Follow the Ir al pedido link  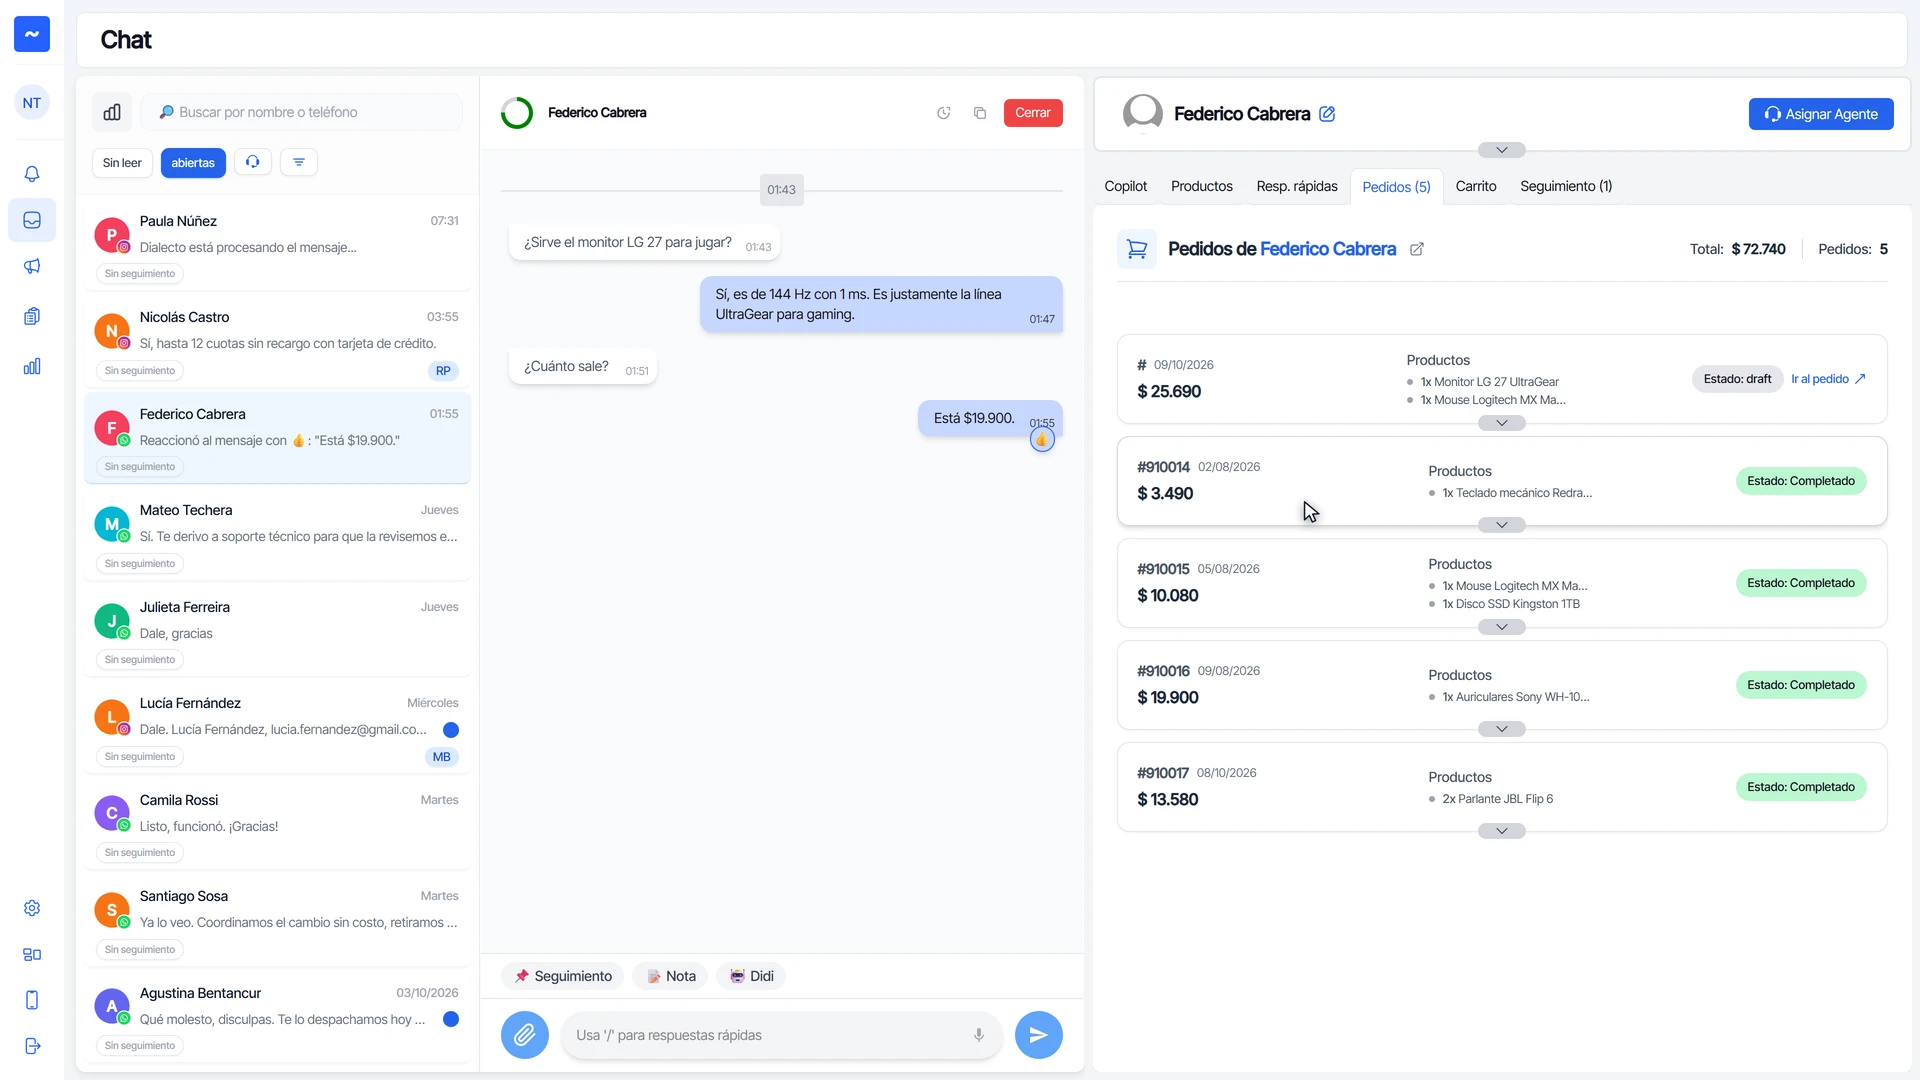tap(1828, 379)
